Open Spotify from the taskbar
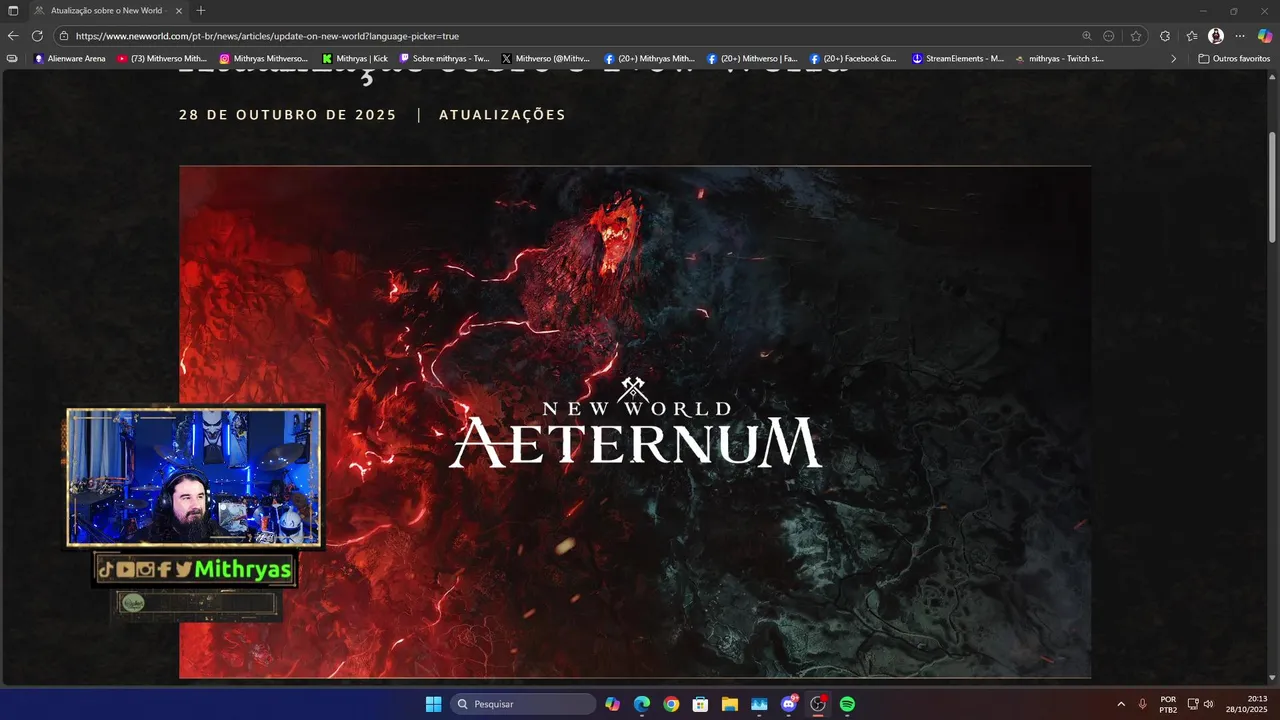Image resolution: width=1280 pixels, height=720 pixels. [847, 704]
